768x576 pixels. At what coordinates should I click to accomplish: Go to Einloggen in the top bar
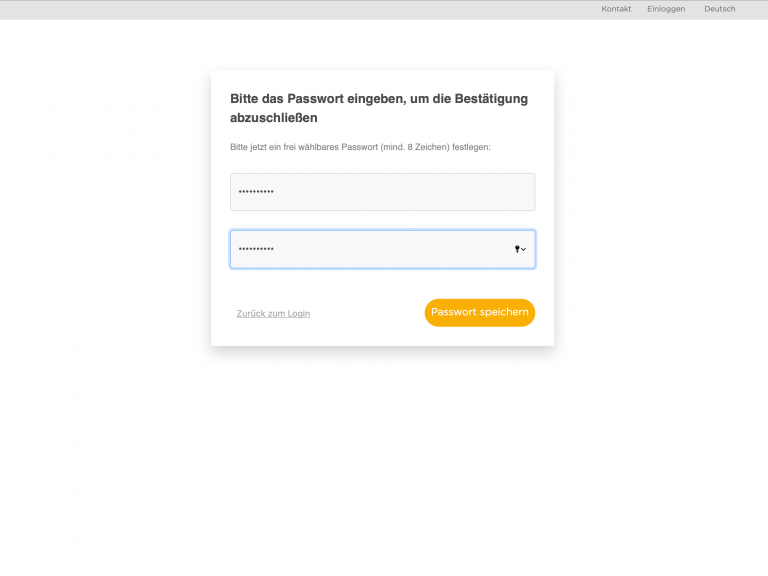point(666,9)
